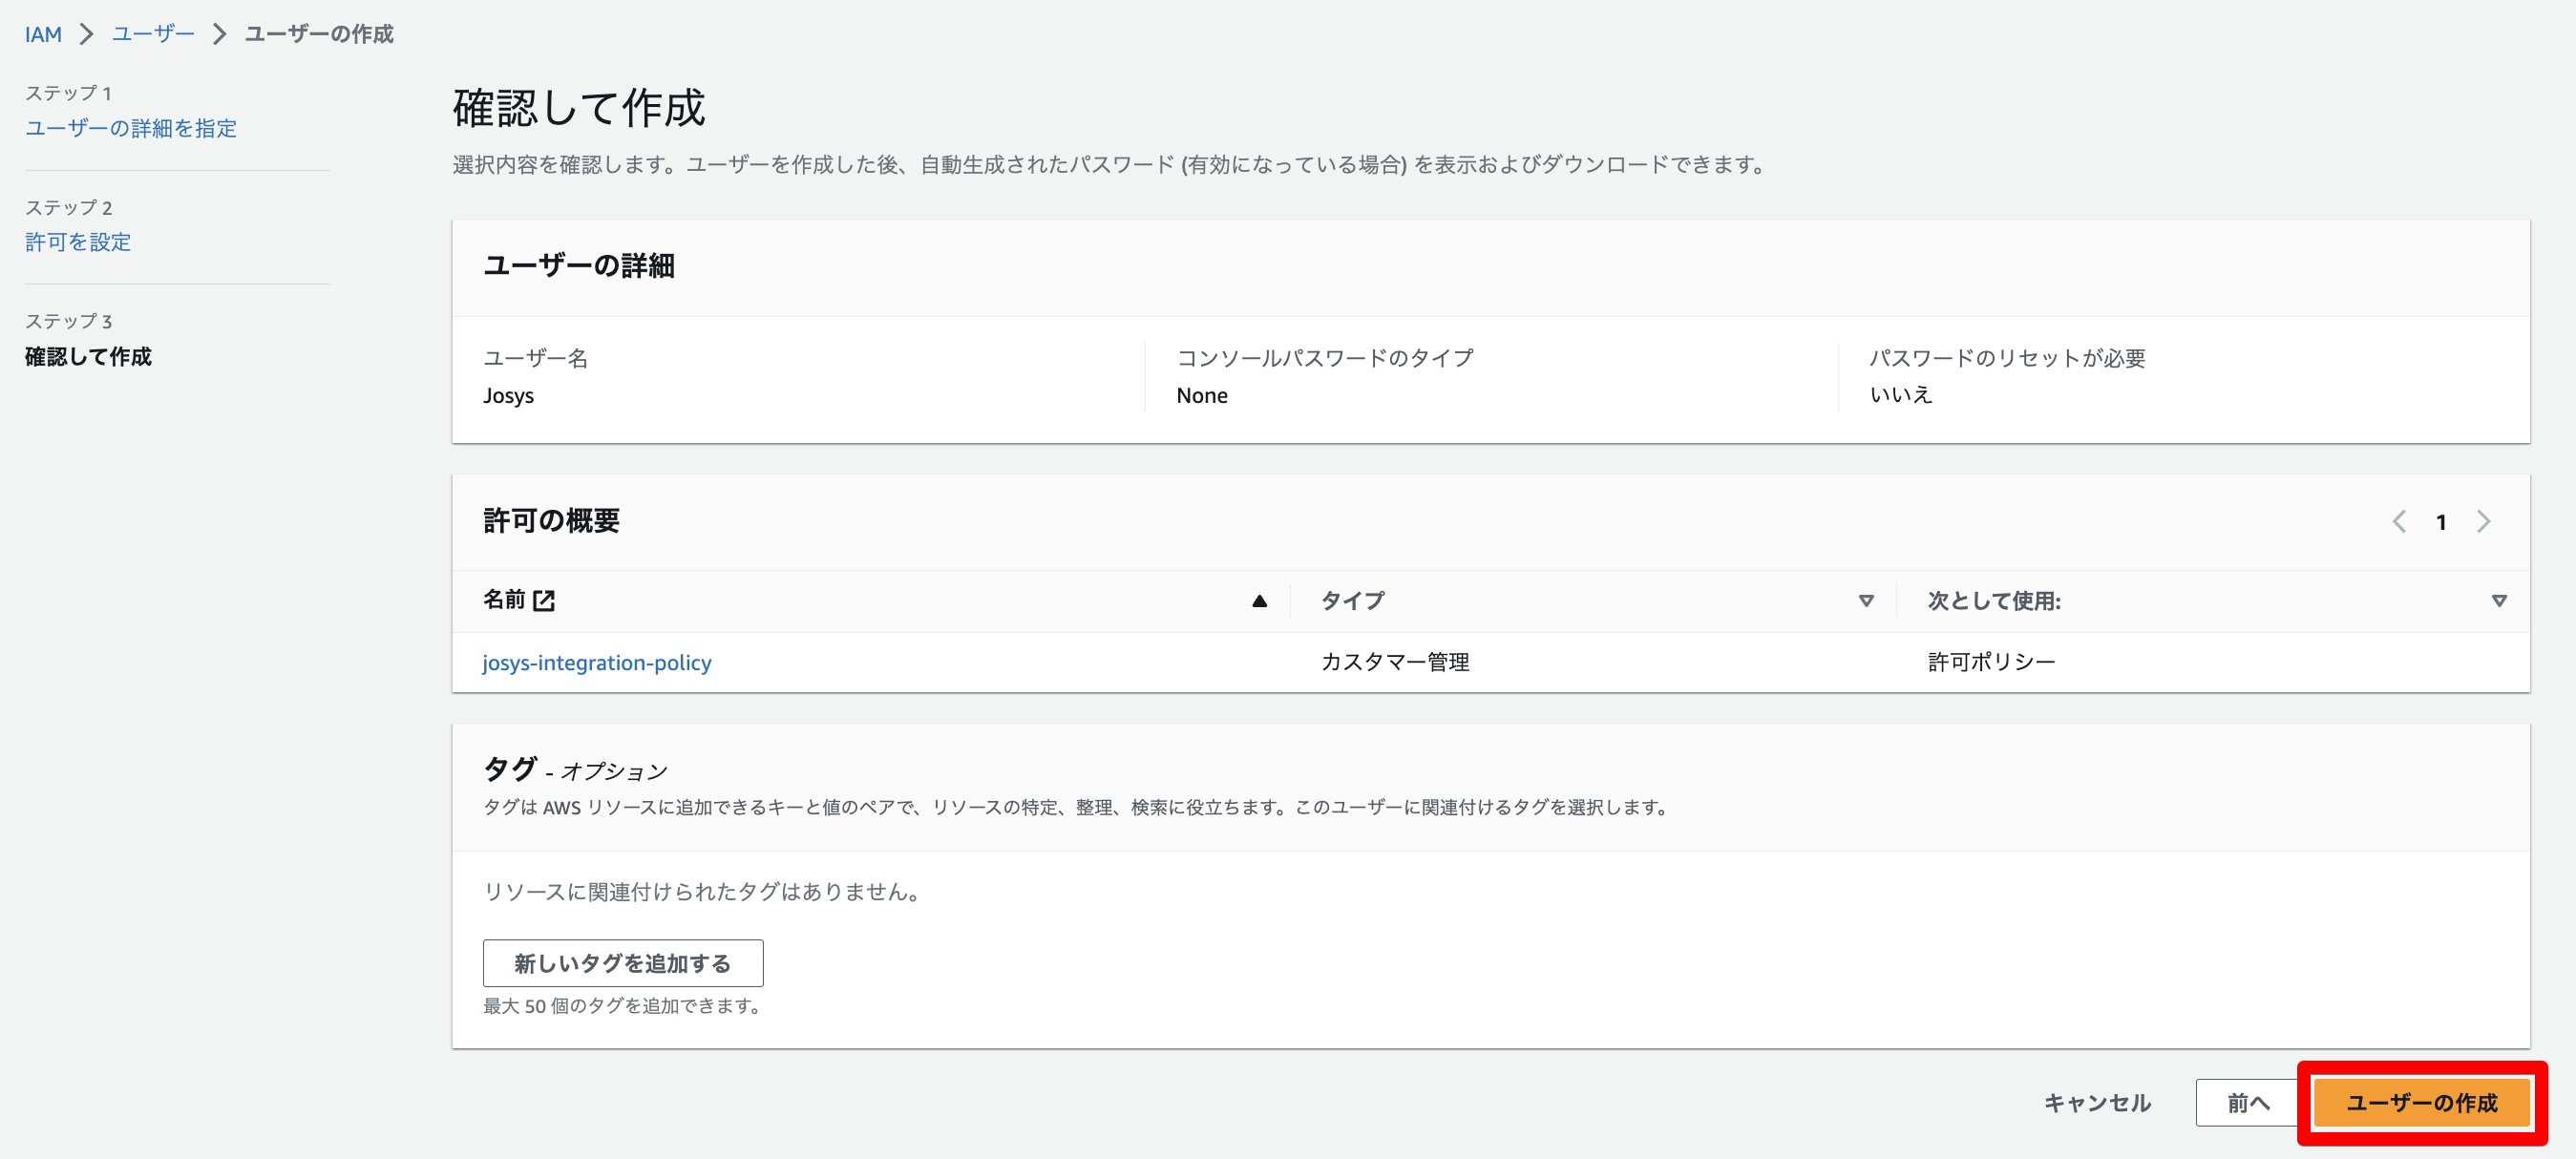The height and width of the screenshot is (1159, 2576).
Task: Open the 次として使用 column sort arrow
Action: 2499,601
